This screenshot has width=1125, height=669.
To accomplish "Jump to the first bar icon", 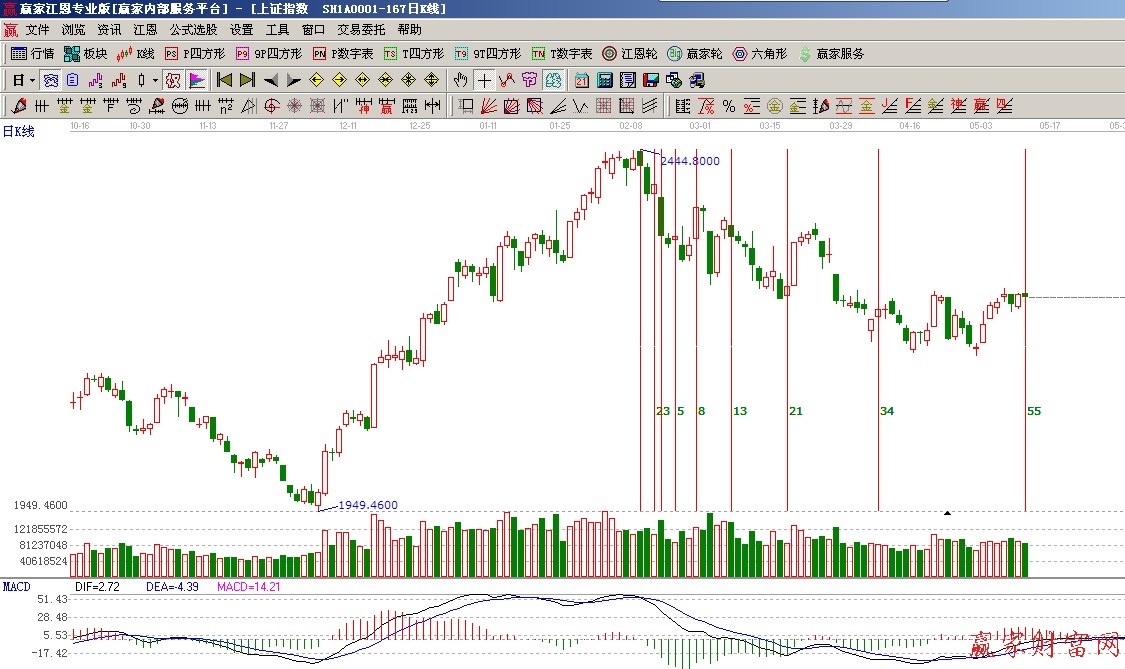I will point(225,80).
